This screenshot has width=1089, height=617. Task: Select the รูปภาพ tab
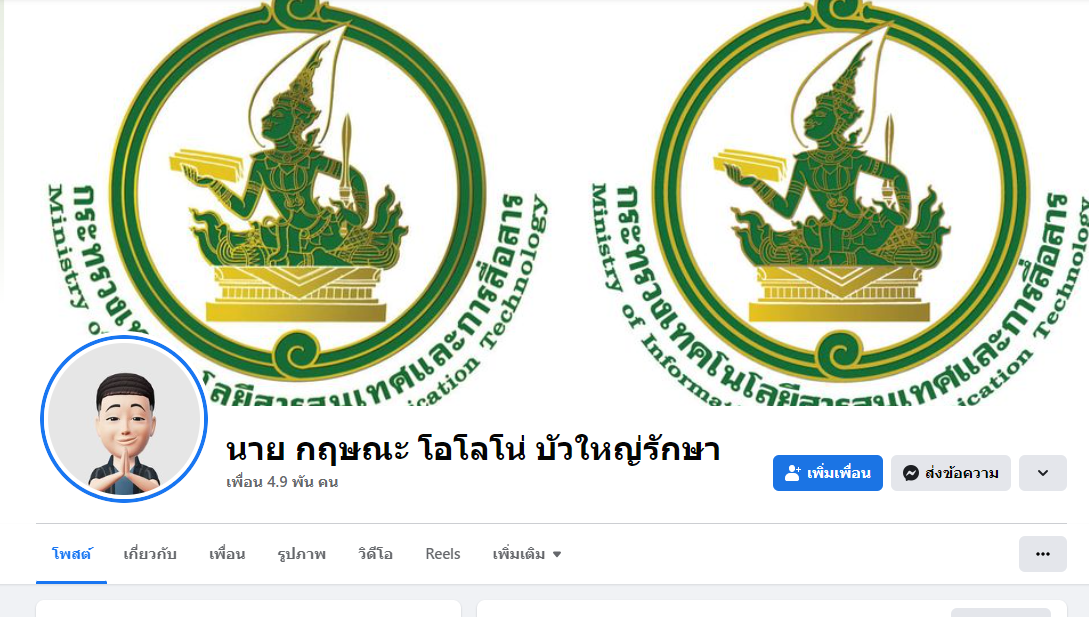tap(301, 554)
